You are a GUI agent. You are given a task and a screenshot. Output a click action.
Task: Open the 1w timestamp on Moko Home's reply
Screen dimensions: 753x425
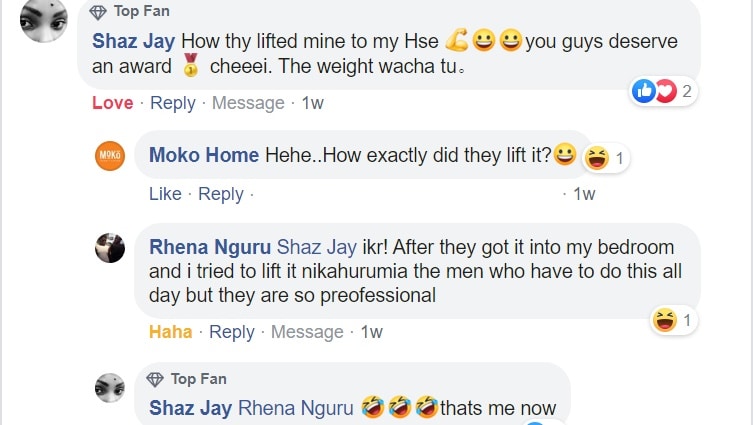[583, 194]
